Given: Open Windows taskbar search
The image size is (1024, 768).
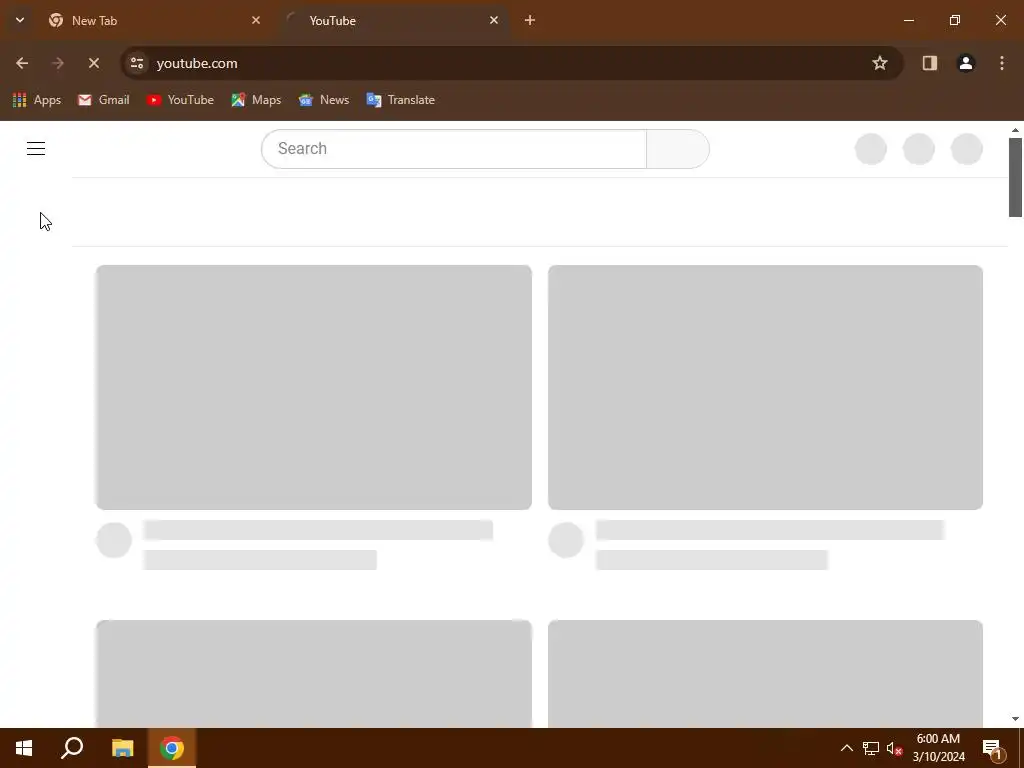Looking at the screenshot, I should coord(72,748).
